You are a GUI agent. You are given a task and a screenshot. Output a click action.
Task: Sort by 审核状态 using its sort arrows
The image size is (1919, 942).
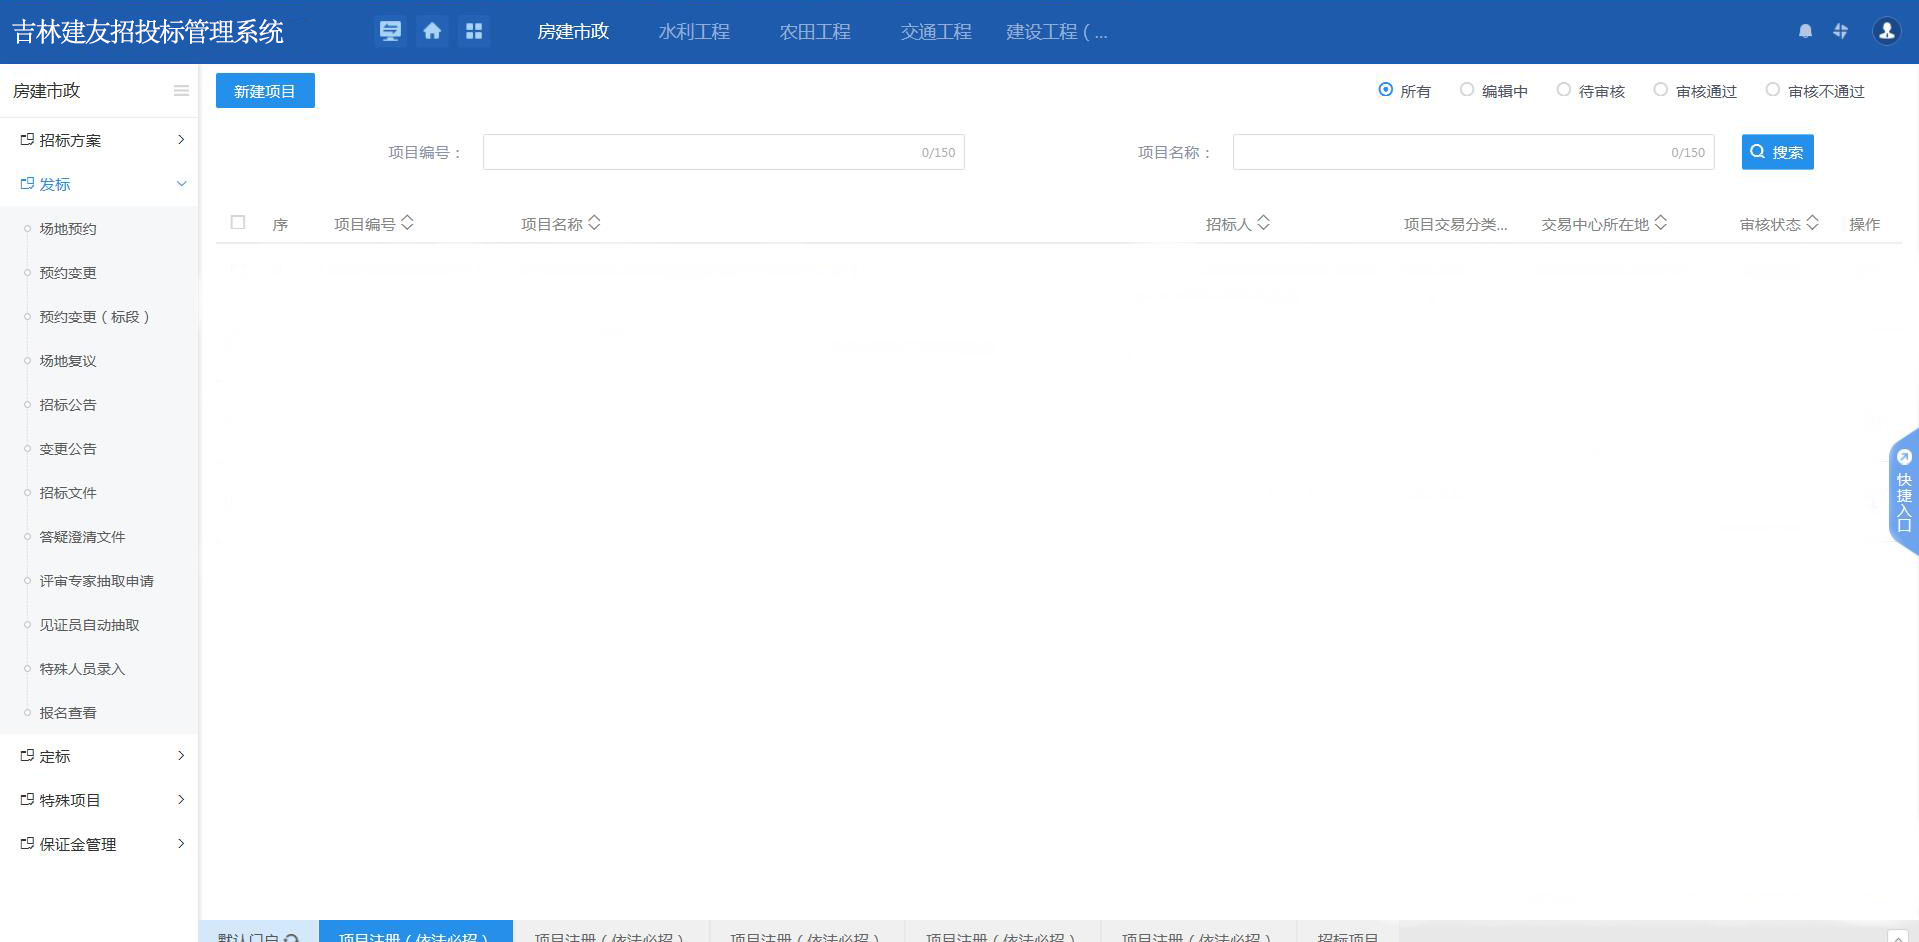(x=1812, y=223)
